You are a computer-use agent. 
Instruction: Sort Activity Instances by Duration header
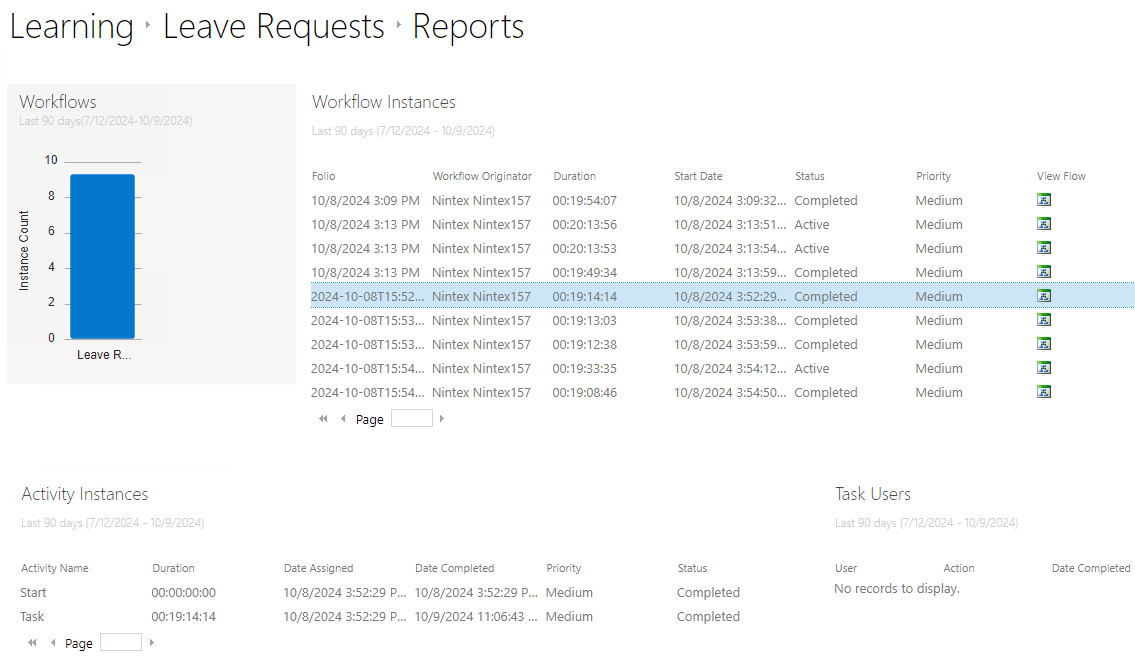coord(173,568)
